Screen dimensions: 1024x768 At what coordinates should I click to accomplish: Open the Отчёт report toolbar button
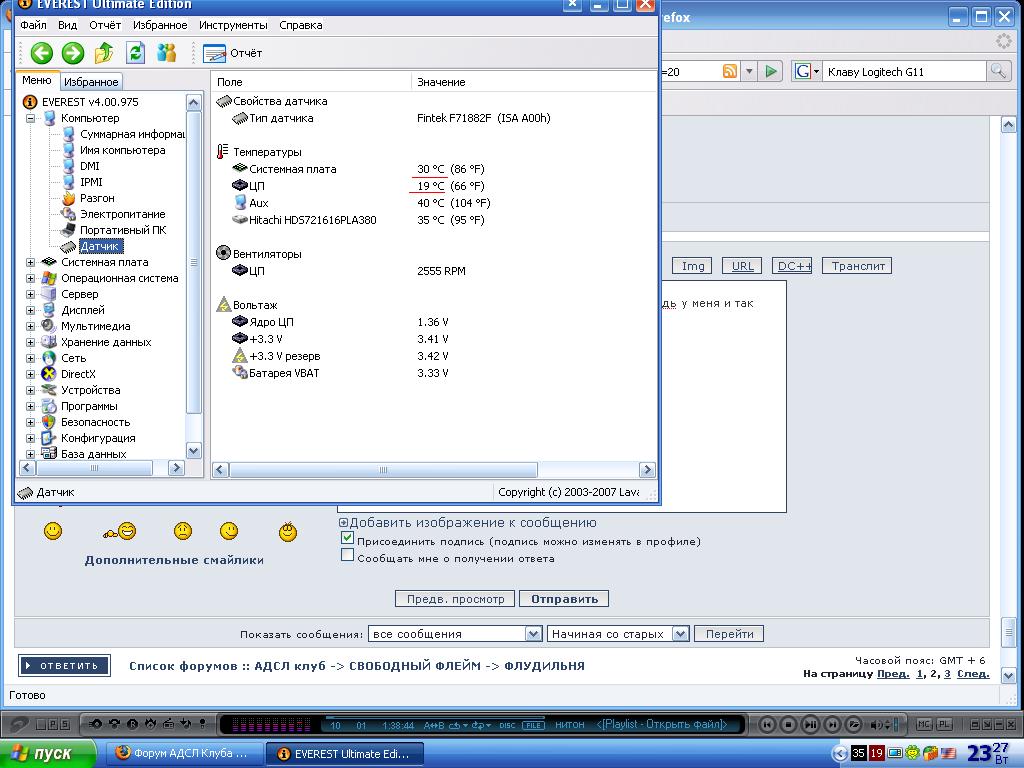tap(232, 53)
